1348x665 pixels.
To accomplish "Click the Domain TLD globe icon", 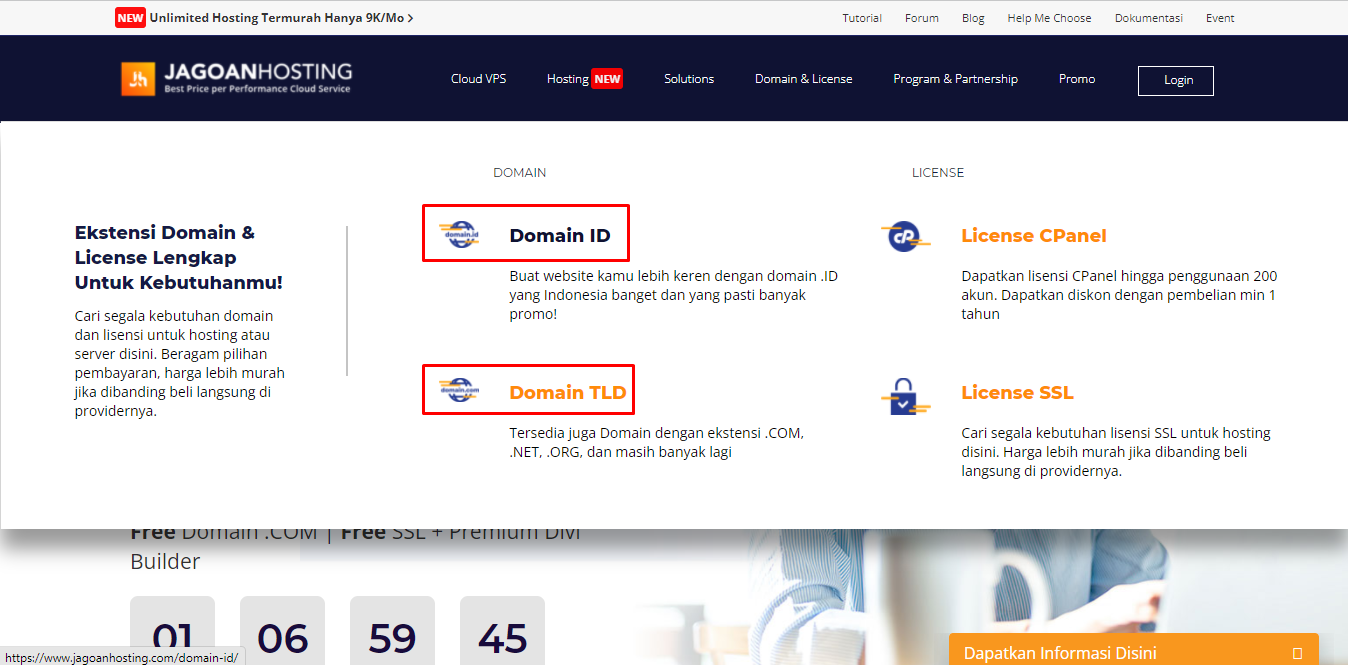I will (x=462, y=391).
